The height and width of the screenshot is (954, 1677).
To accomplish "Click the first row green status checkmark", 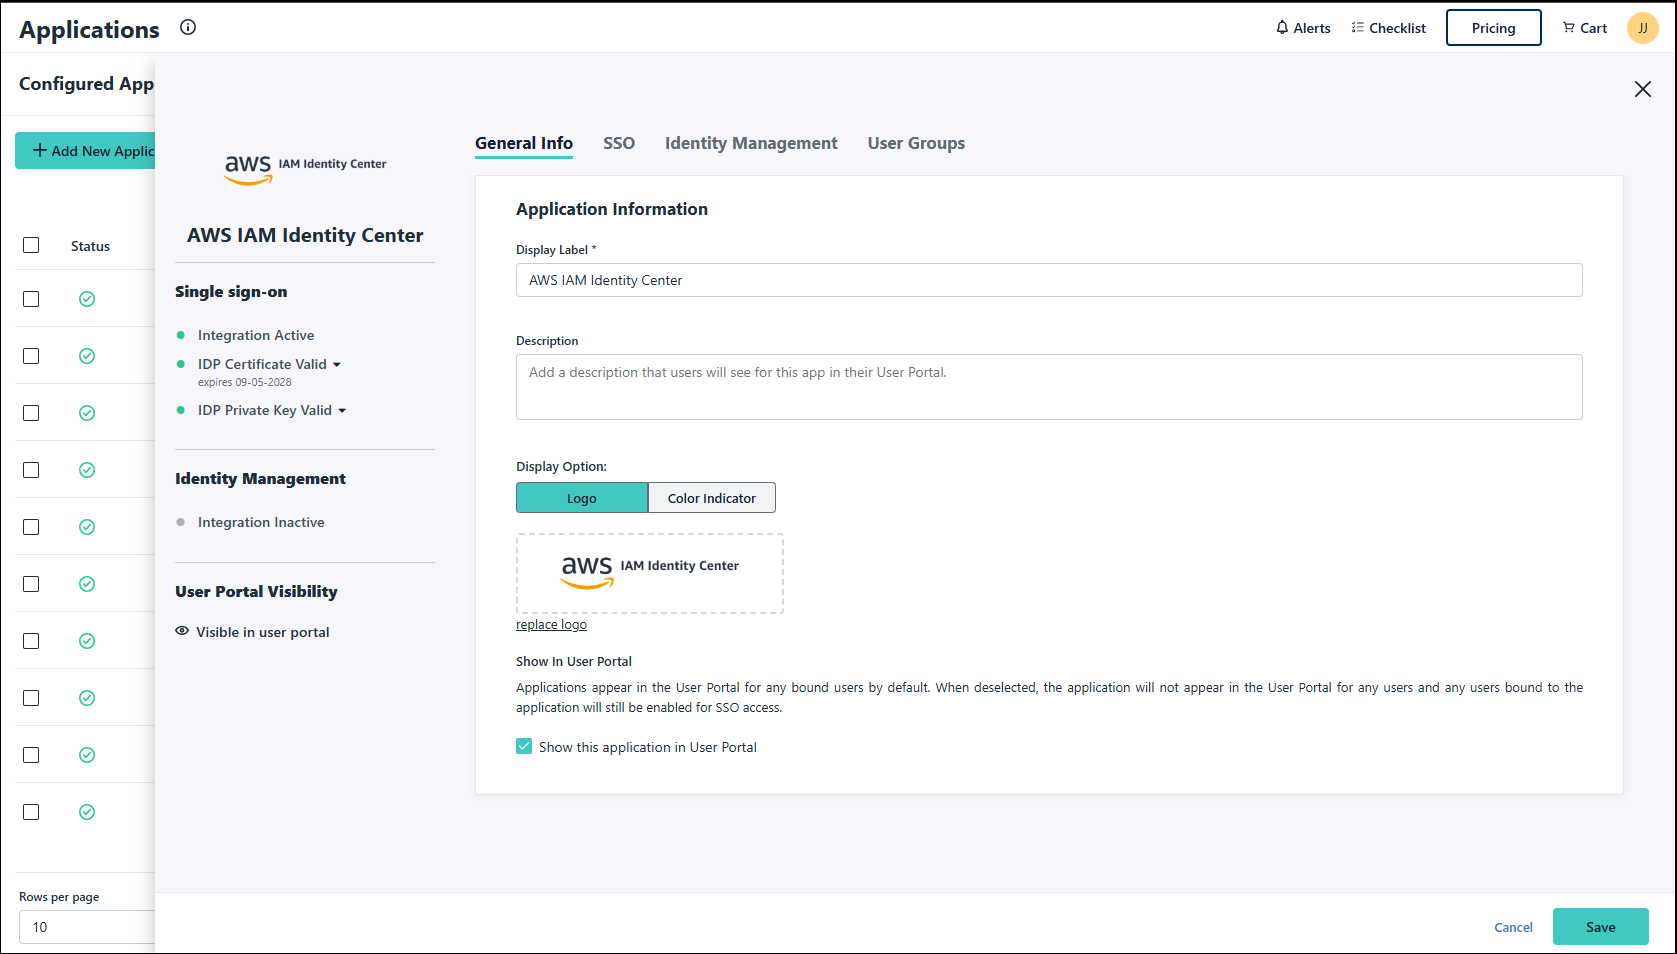I will (x=87, y=299).
